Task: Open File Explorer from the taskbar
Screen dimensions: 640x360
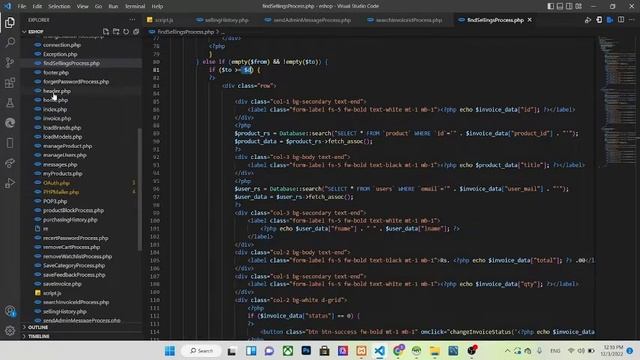Action: (x=435, y=351)
